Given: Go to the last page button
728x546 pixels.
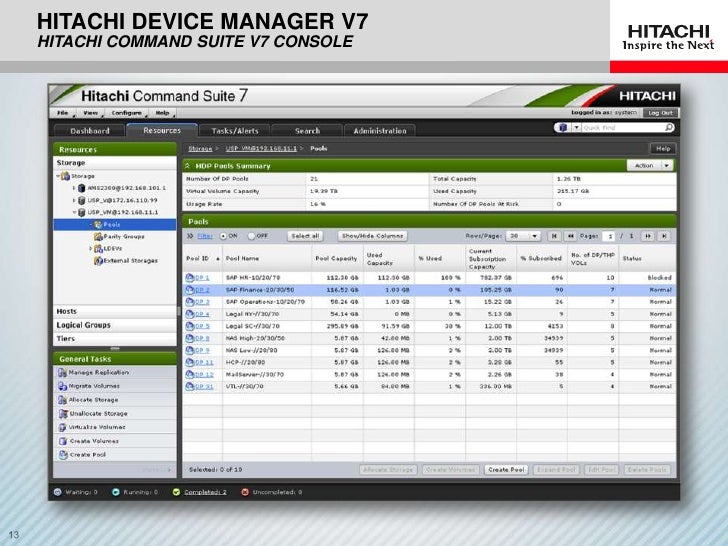Looking at the screenshot, I should tap(664, 236).
